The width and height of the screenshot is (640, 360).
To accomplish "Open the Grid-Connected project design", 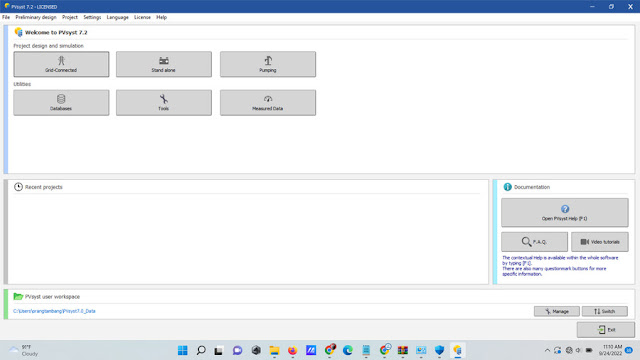I will (x=61, y=64).
